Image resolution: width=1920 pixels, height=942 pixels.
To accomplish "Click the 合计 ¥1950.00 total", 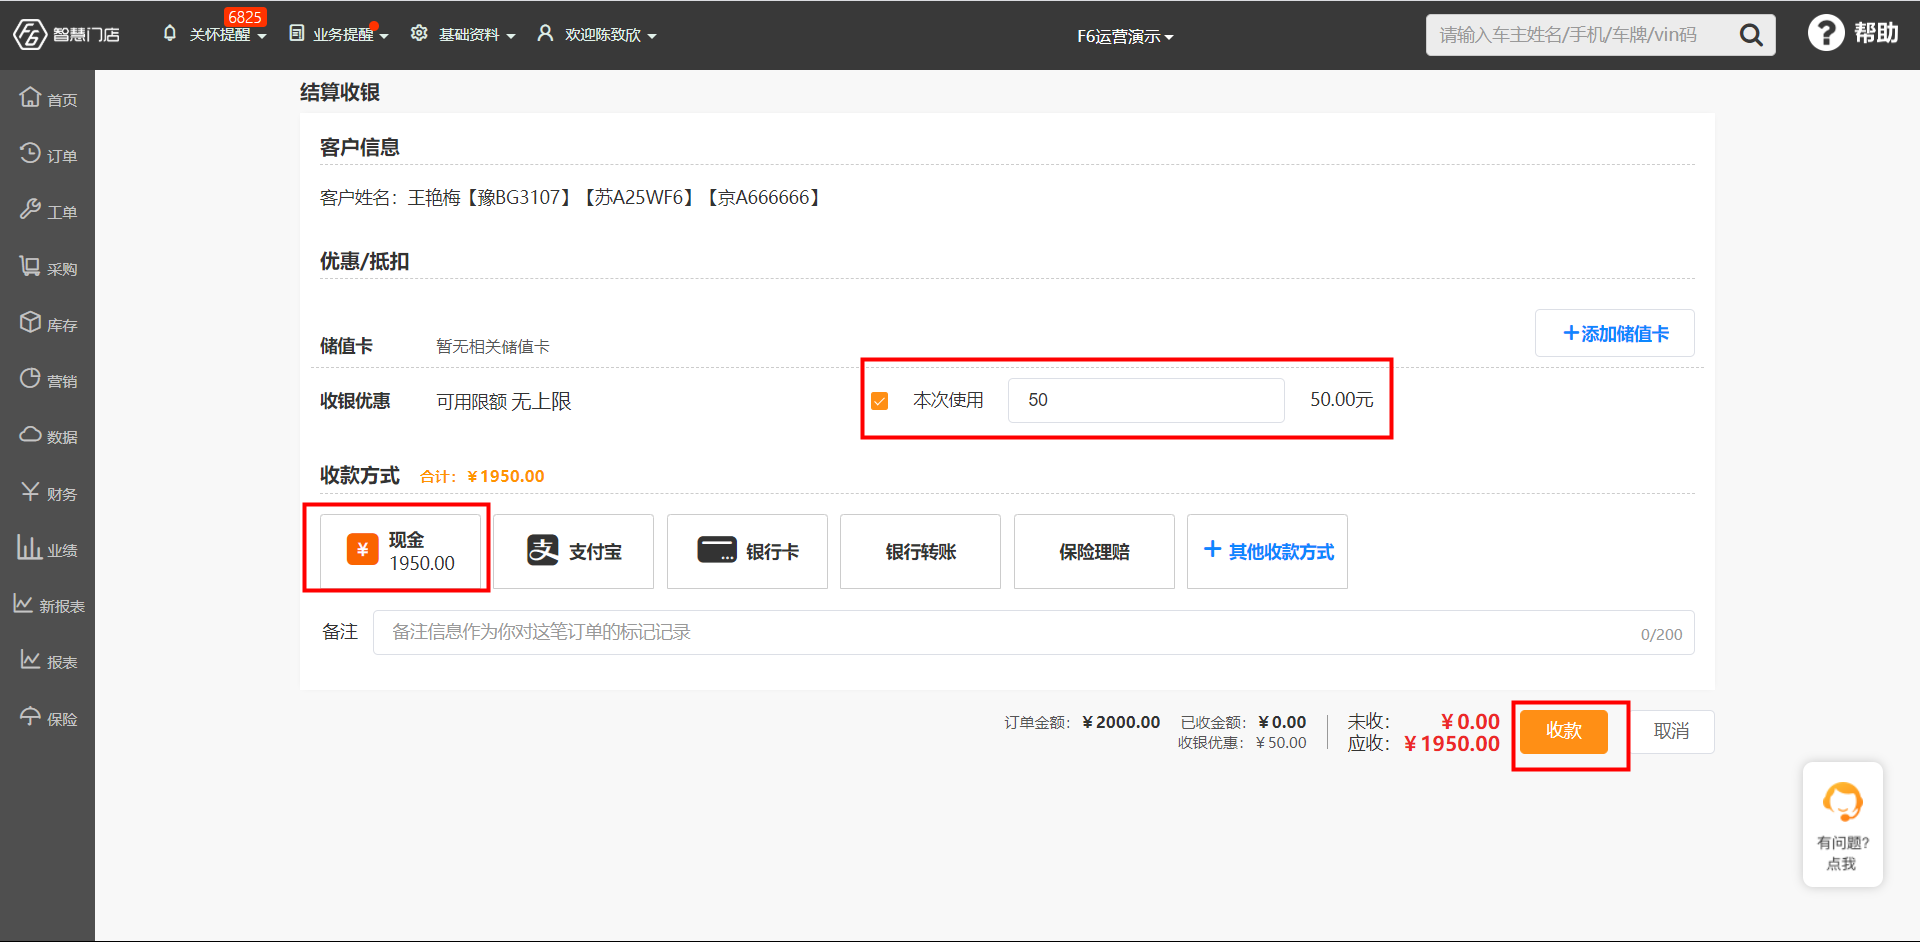I will (x=482, y=476).
